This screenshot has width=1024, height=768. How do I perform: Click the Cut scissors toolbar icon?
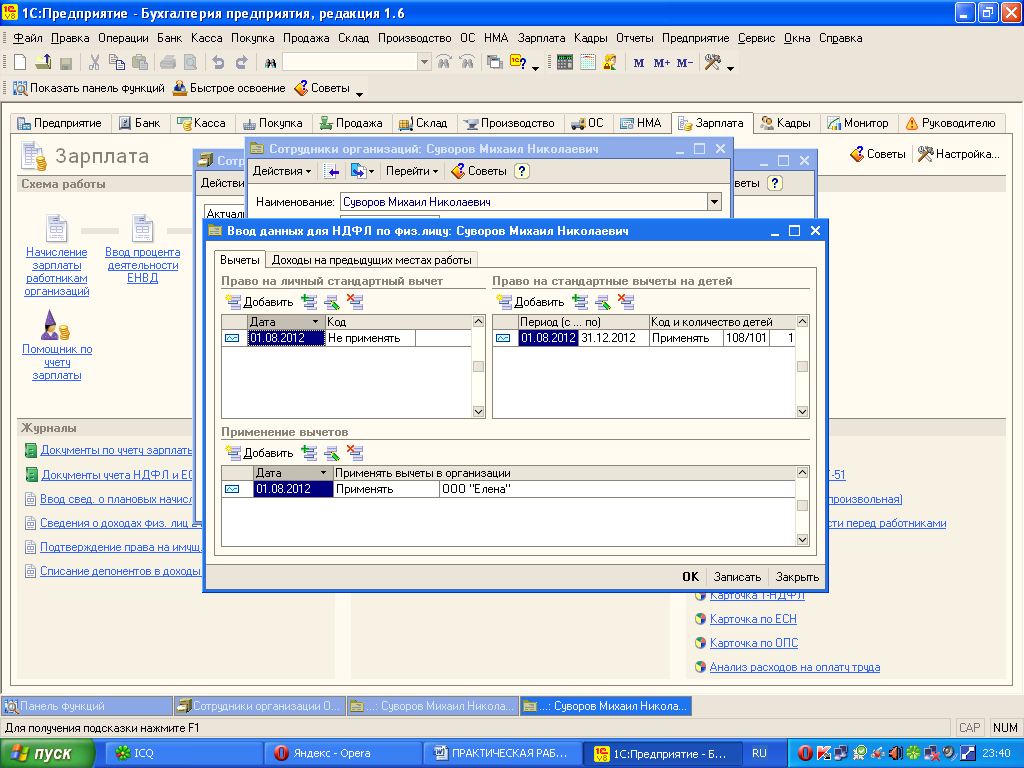pyautogui.click(x=94, y=63)
